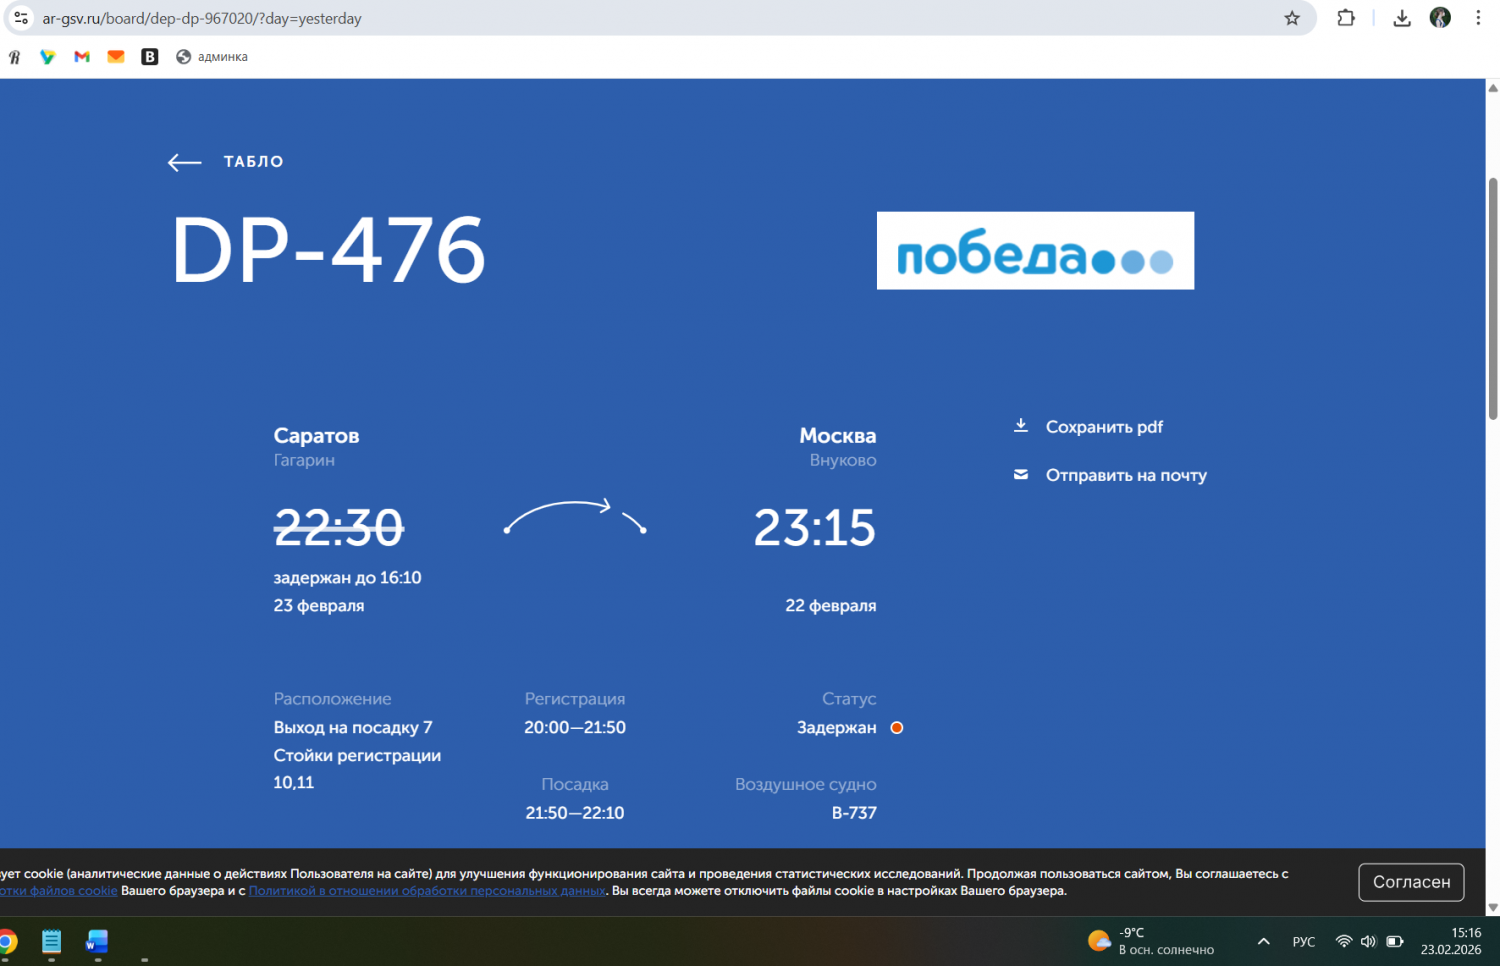The height and width of the screenshot is (966, 1500).
Task: Open the personal data processing policy link
Action: [x=427, y=891]
